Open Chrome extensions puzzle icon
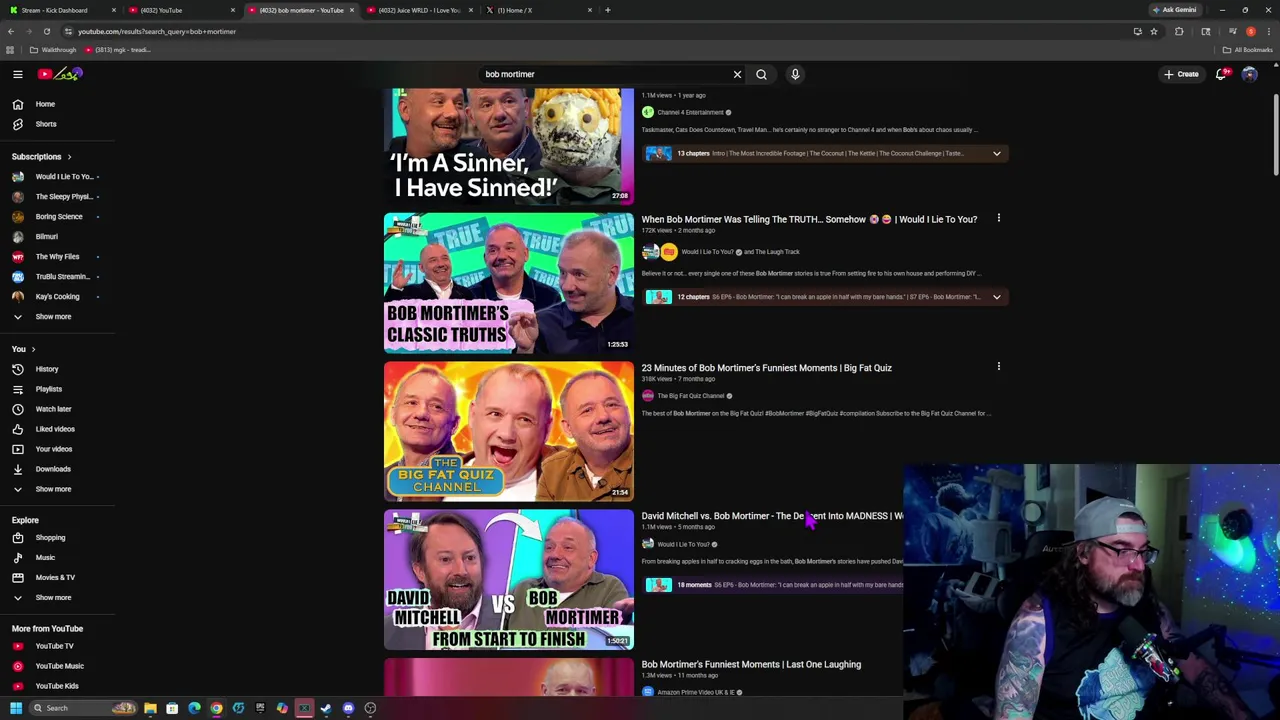1280x720 pixels. tap(1179, 31)
